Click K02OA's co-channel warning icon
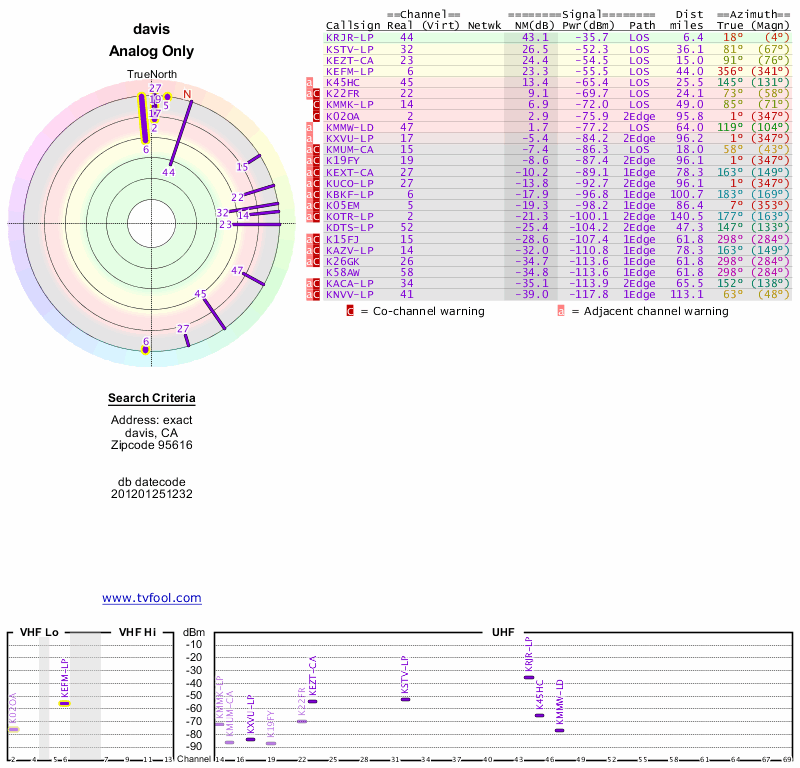This screenshot has width=800, height=768. (317, 117)
